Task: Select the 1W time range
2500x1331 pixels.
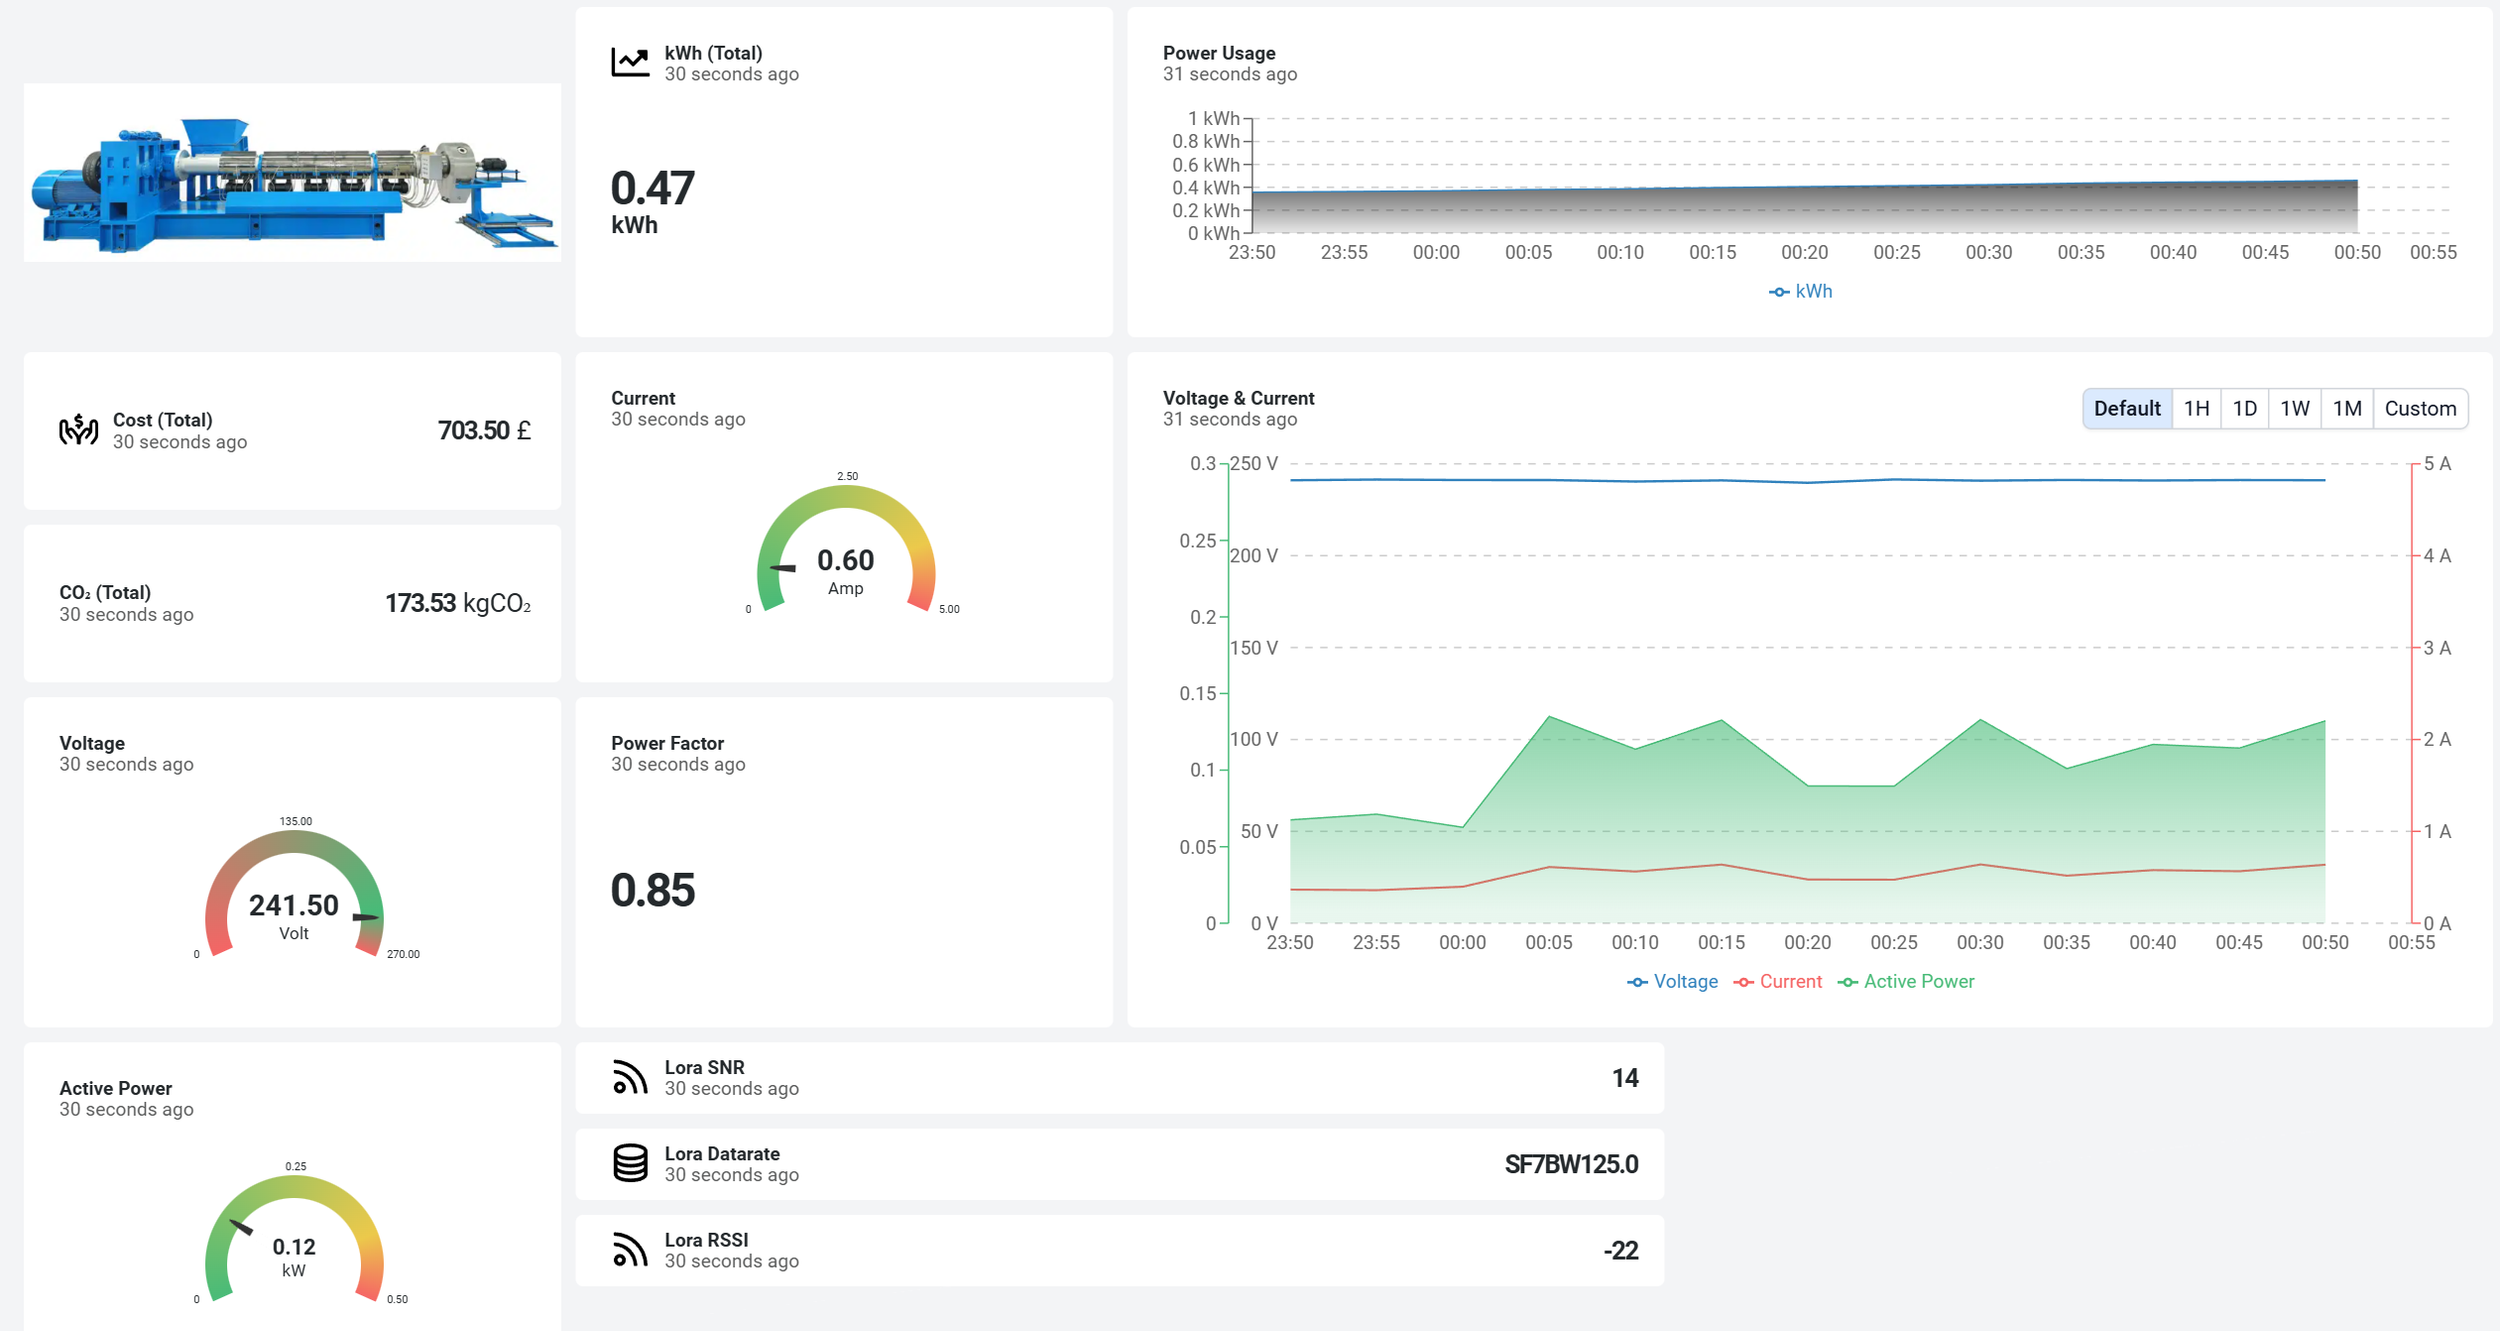Action: (x=2294, y=408)
